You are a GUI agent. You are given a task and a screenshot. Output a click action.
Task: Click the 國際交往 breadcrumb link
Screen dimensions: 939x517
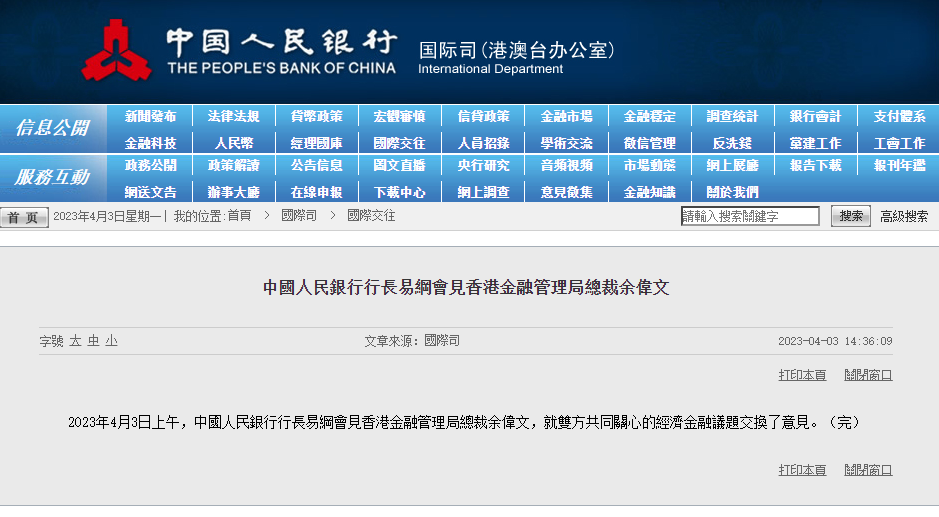(371, 216)
